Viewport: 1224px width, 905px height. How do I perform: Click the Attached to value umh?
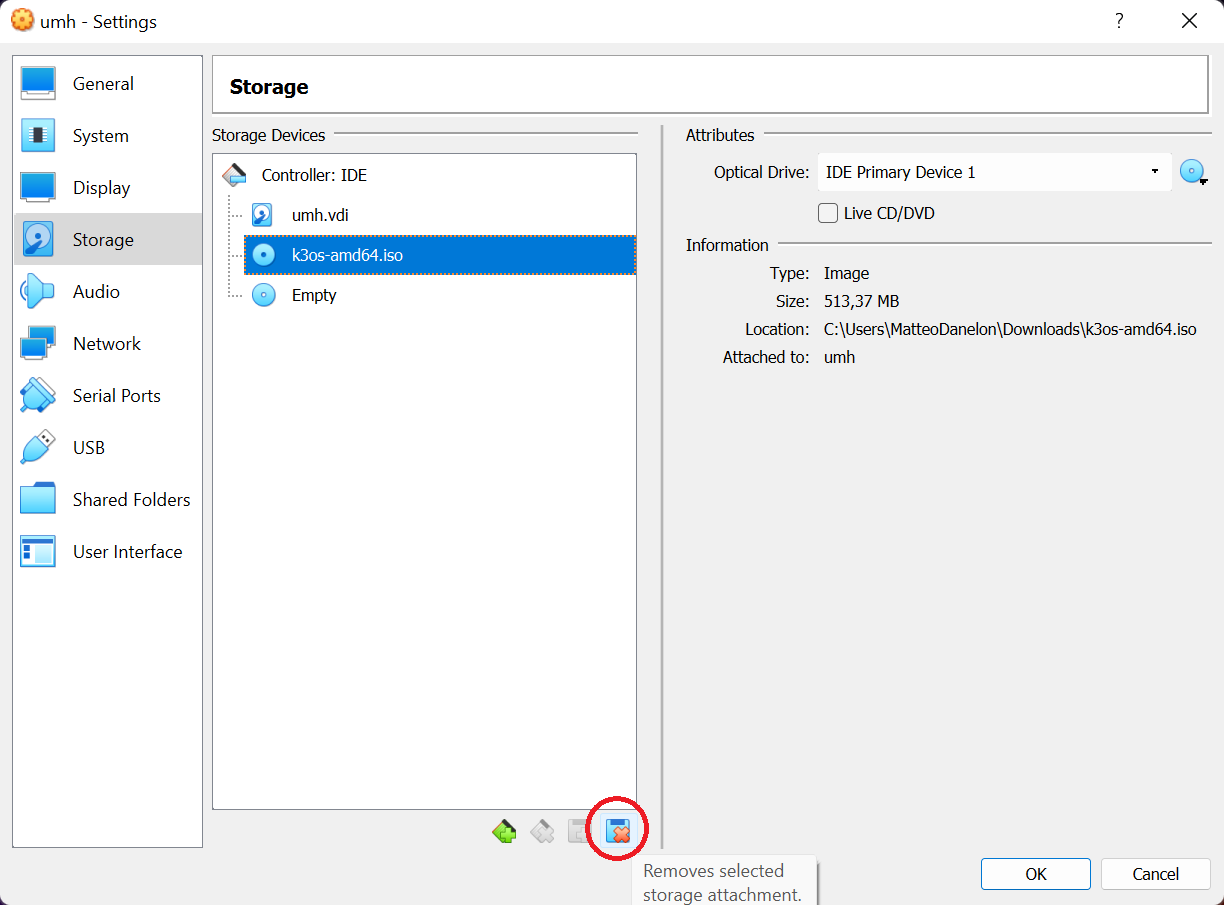point(839,357)
